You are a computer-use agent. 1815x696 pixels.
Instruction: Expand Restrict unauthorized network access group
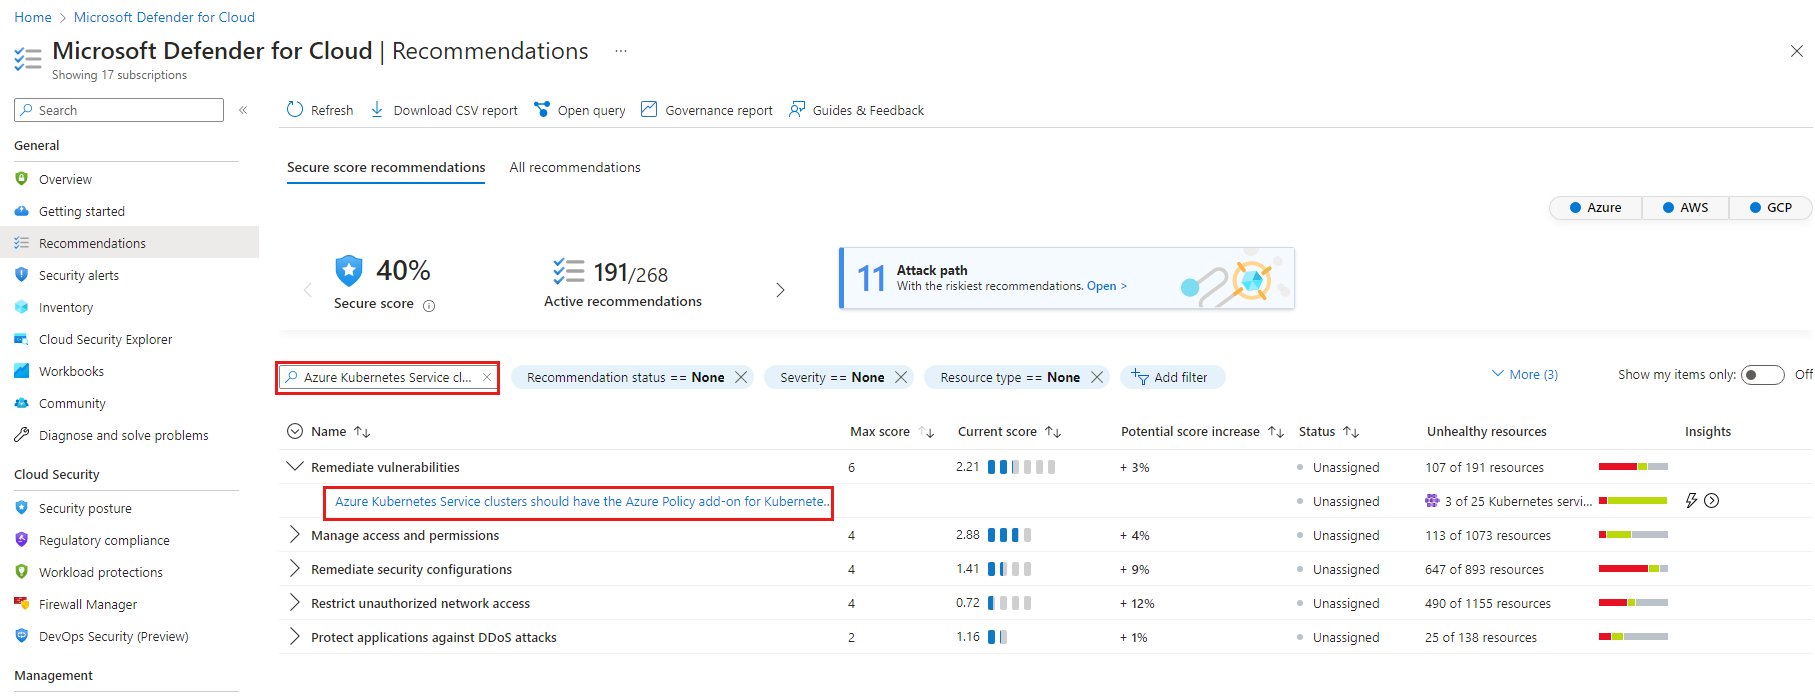click(x=294, y=603)
